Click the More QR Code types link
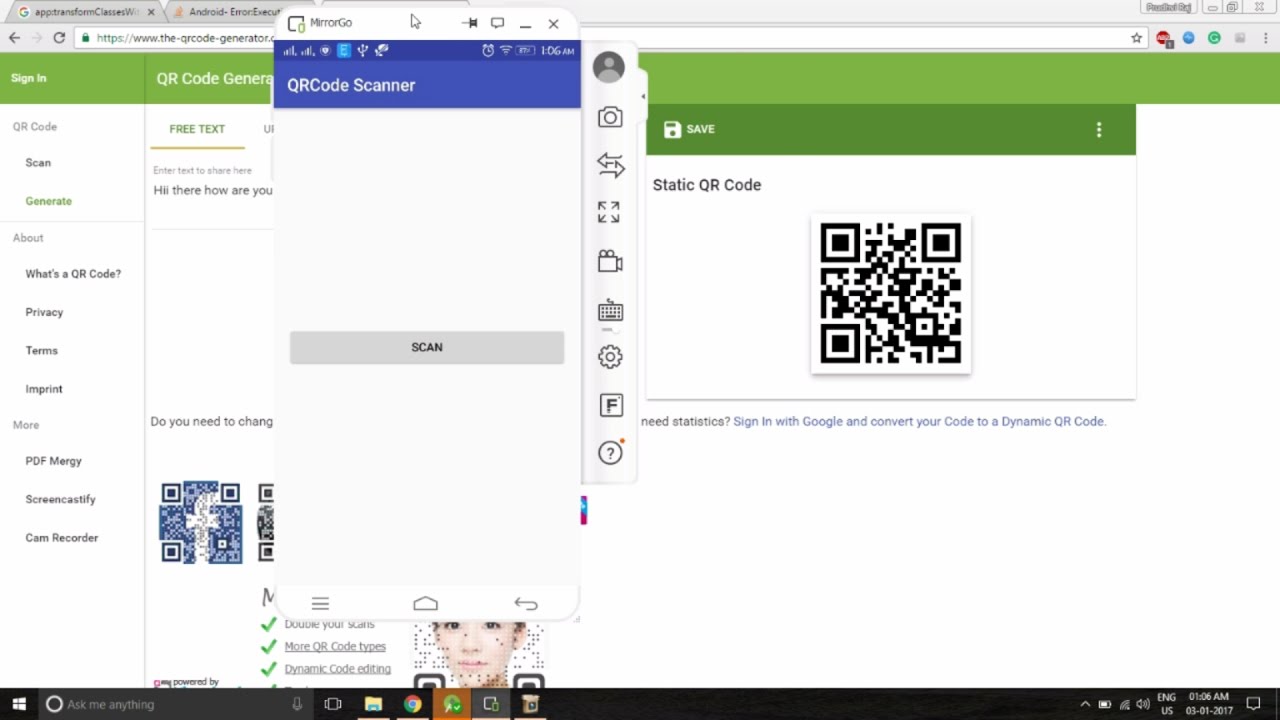Viewport: 1280px width, 720px height. [335, 646]
